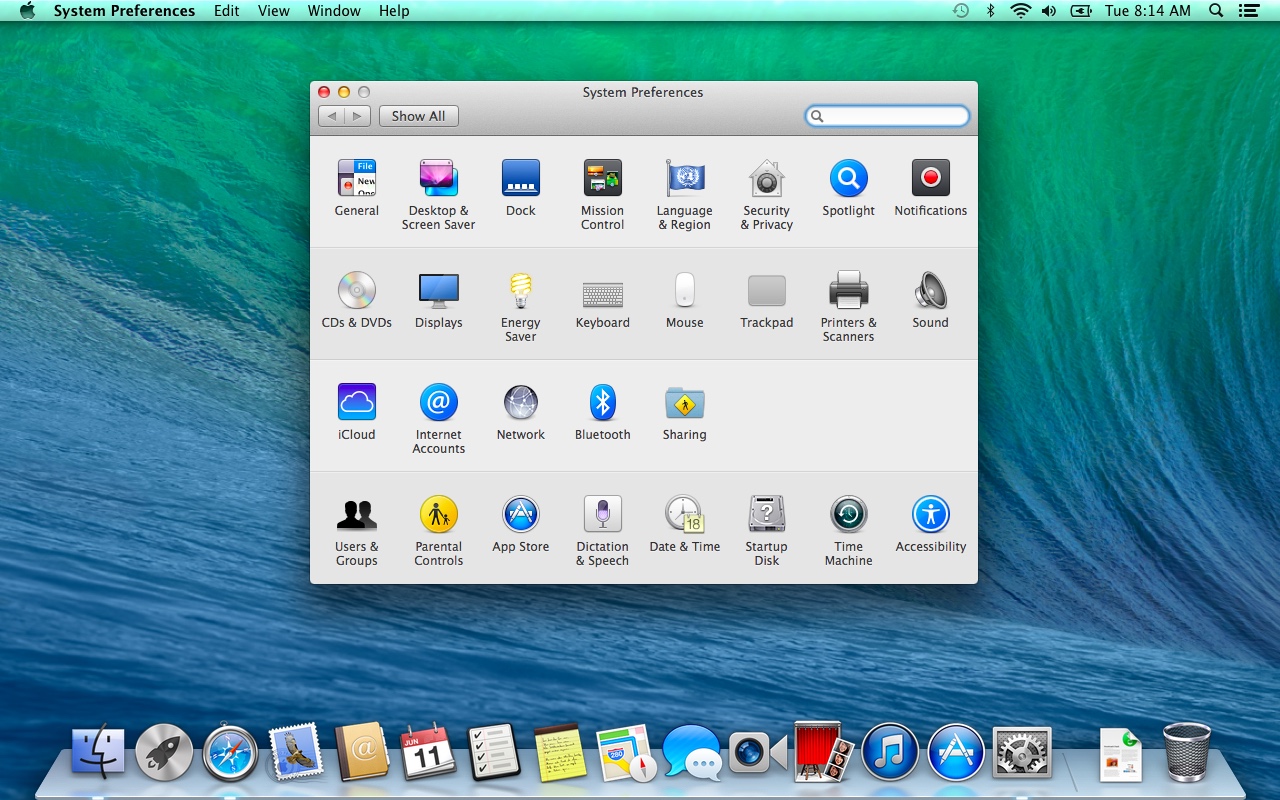Focus the System Preferences search field
Image resolution: width=1280 pixels, height=800 pixels.
click(x=887, y=116)
